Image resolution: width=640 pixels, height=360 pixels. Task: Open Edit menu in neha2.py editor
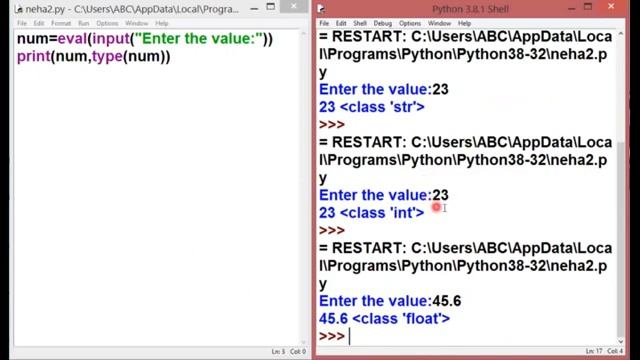[x=39, y=23]
